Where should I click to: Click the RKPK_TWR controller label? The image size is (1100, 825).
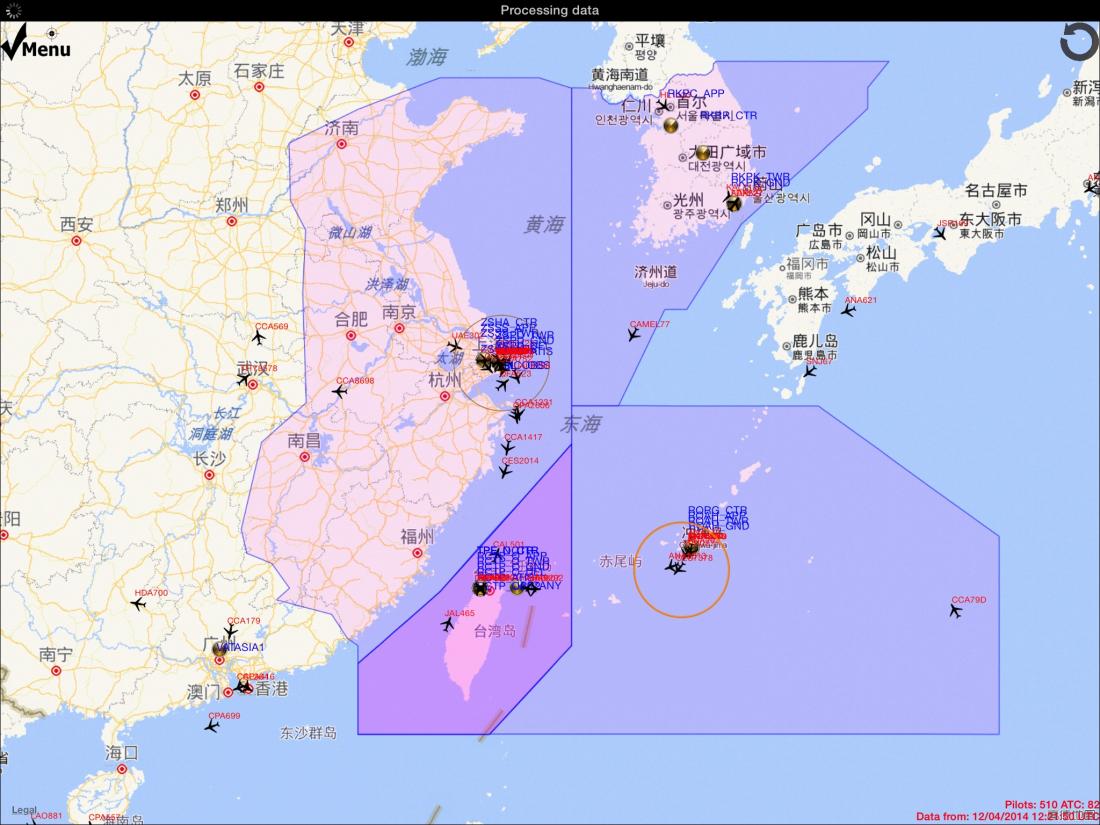760,177
